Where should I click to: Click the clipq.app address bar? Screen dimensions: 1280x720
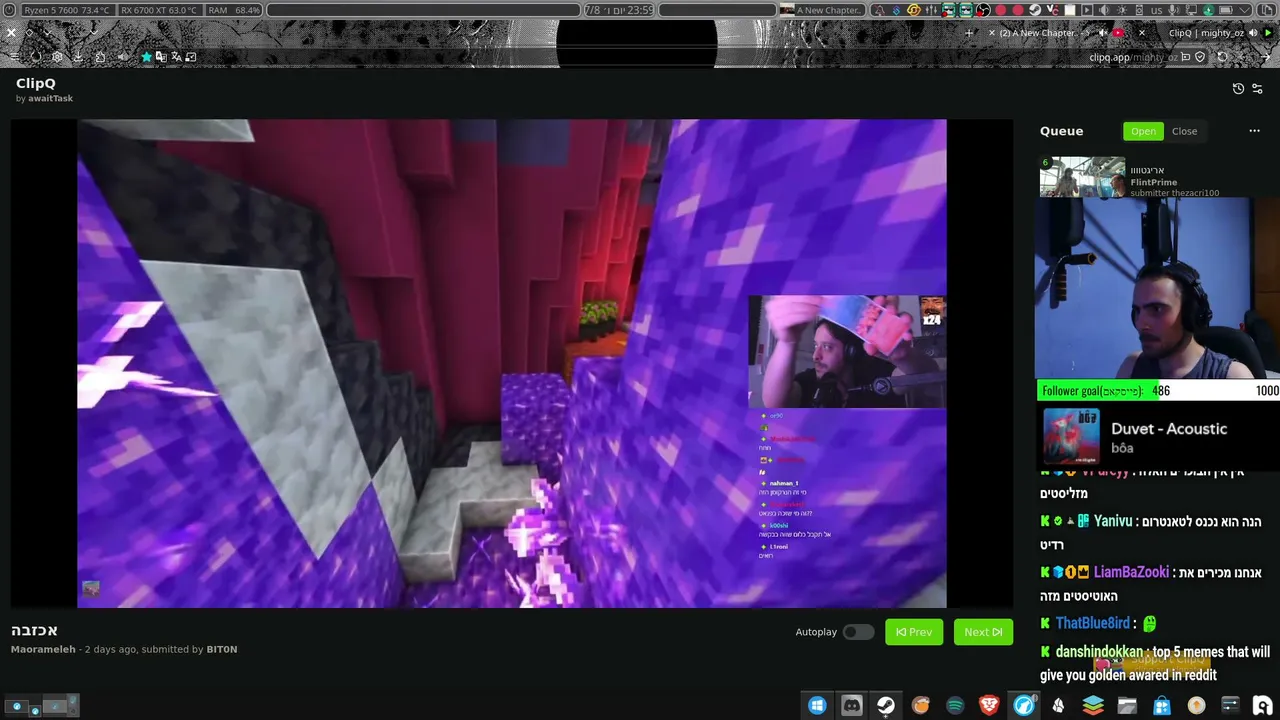pyautogui.click(x=1133, y=57)
